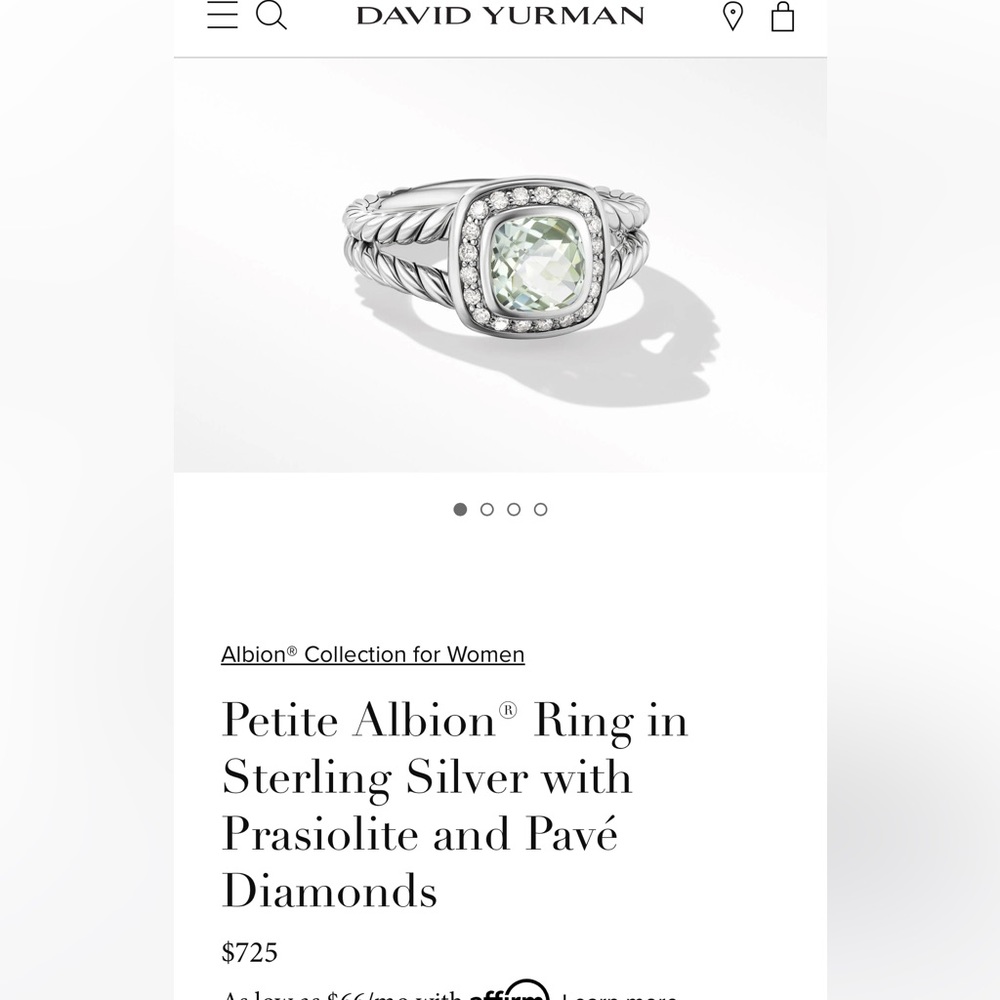Select the third carousel dot
The width and height of the screenshot is (1000, 1000).
click(x=513, y=509)
